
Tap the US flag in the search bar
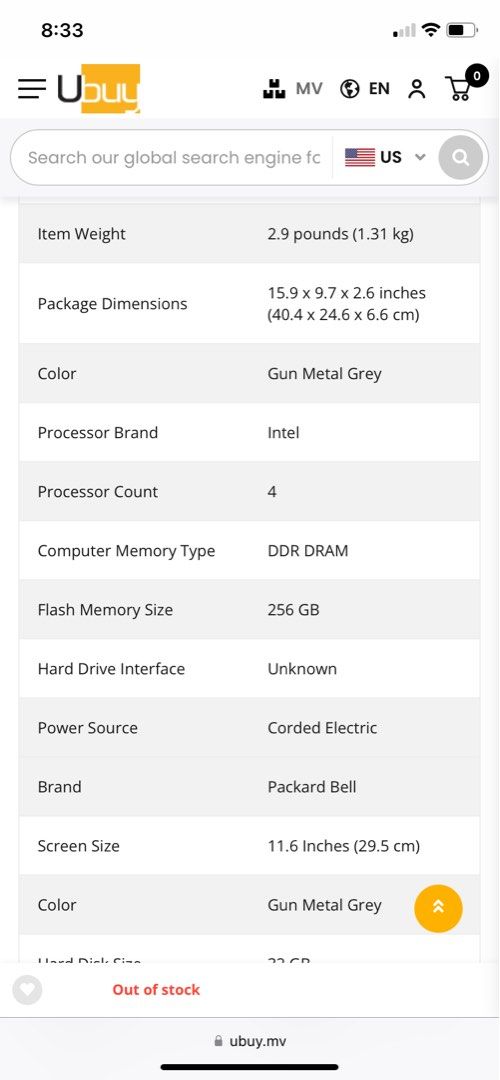pyautogui.click(x=360, y=157)
